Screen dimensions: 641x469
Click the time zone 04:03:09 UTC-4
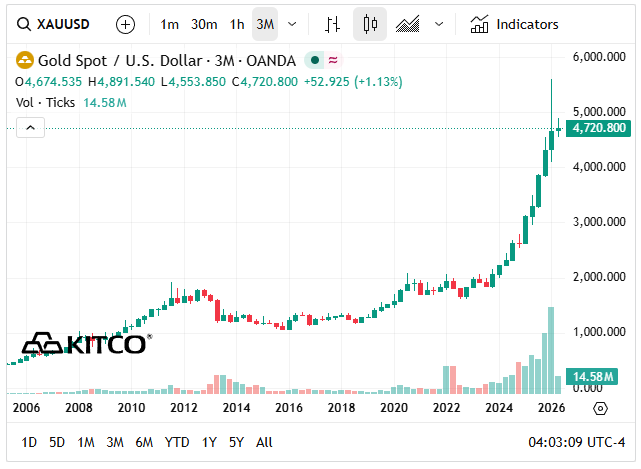point(576,442)
